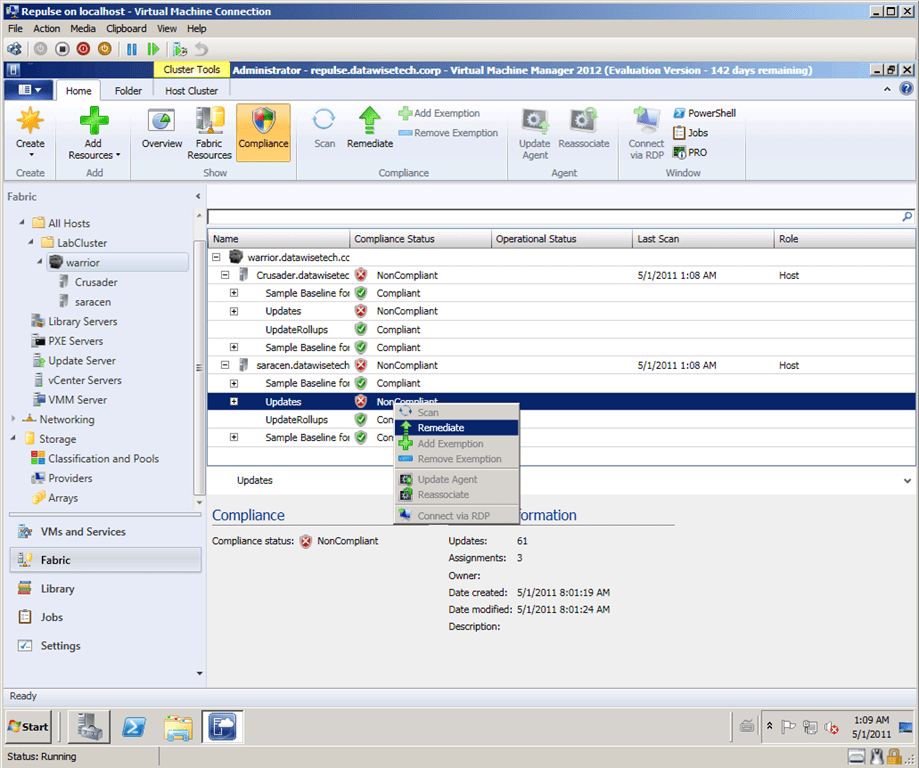Open the PRO window

pyautogui.click(x=690, y=152)
